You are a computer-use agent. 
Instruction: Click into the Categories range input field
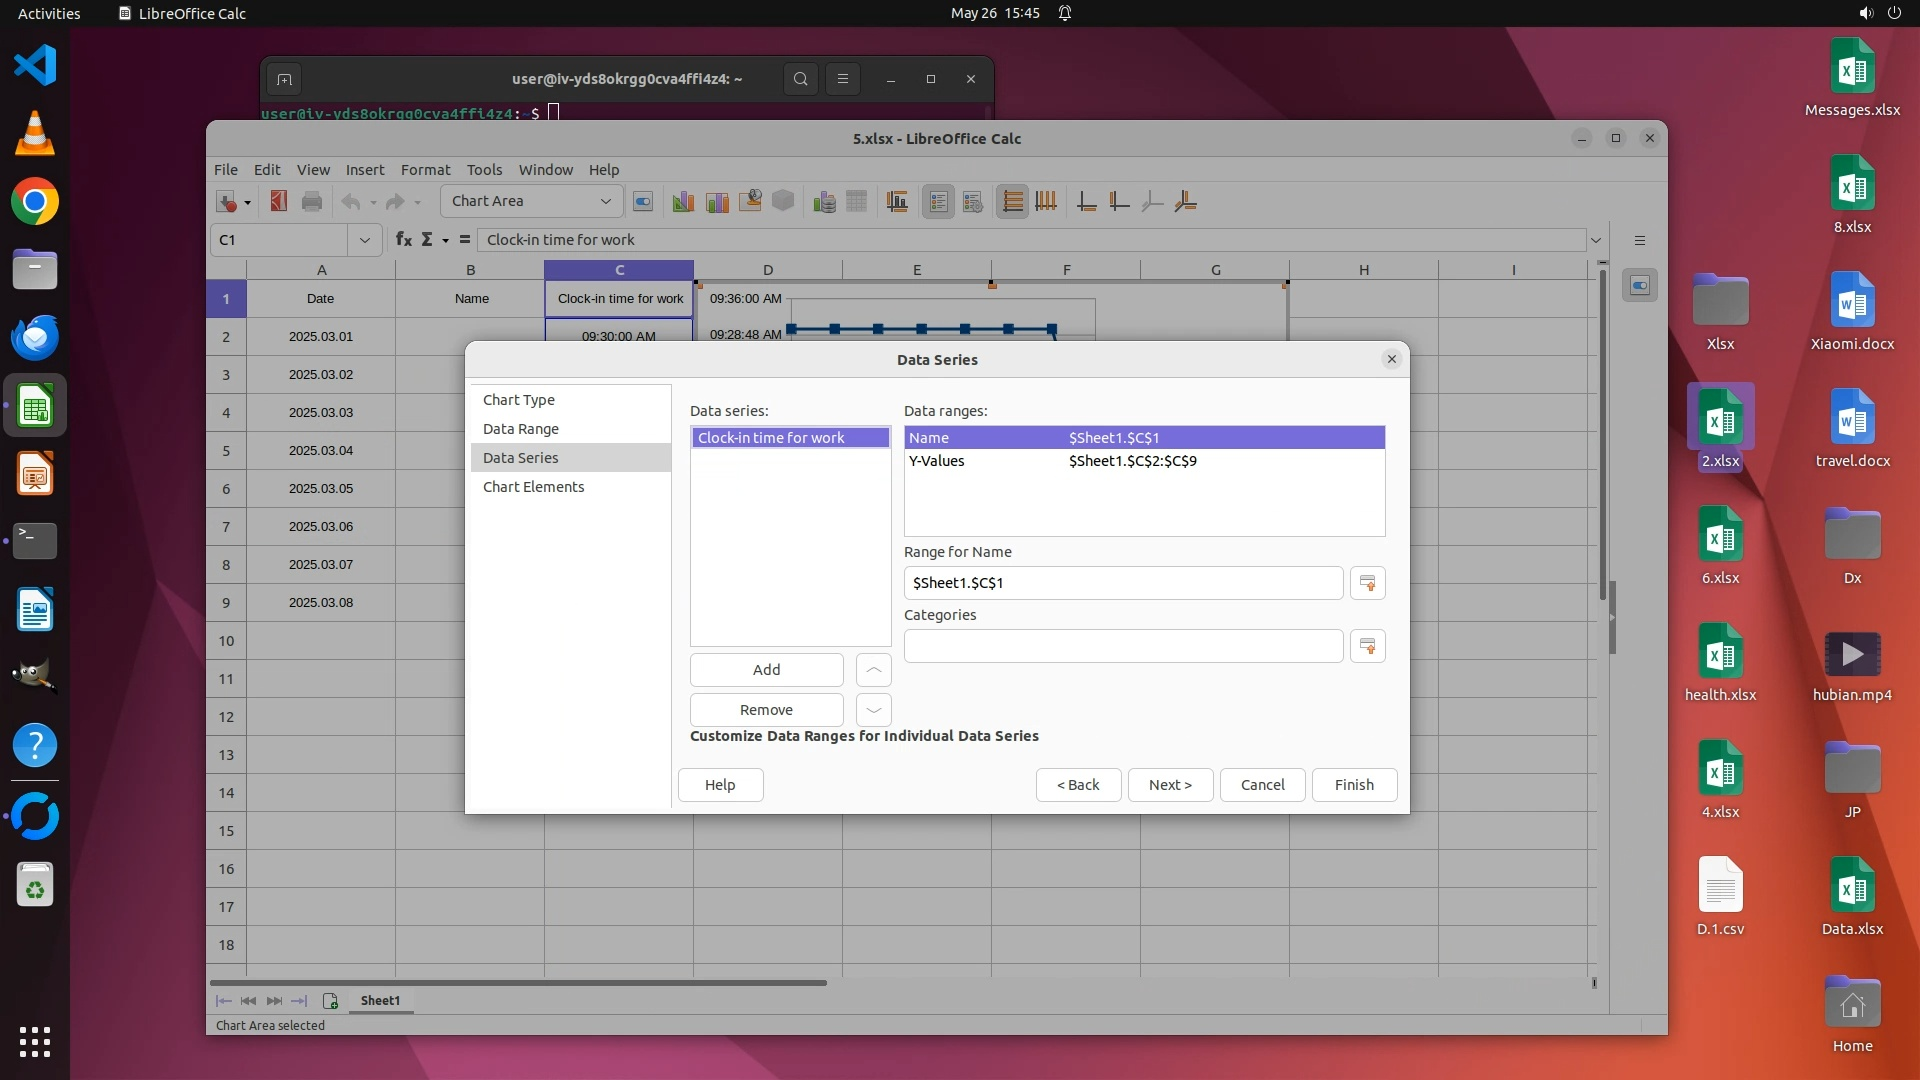1122,646
